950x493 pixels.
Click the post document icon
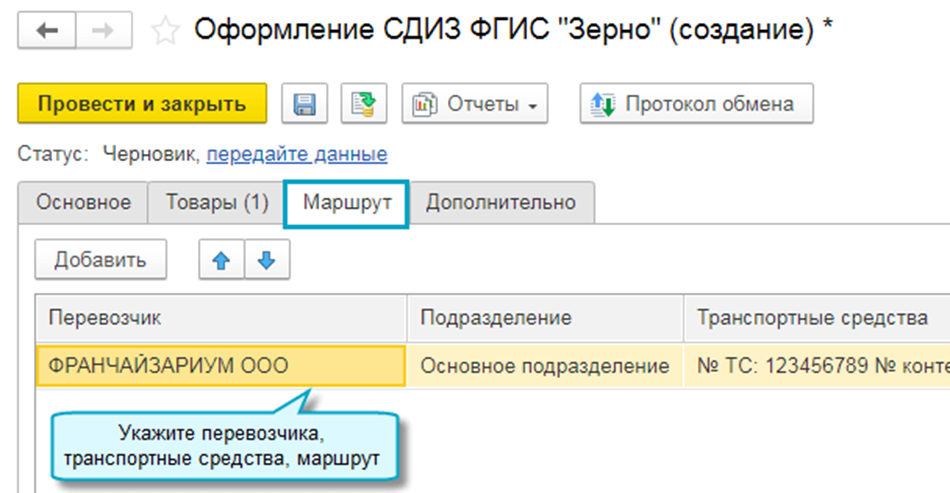(364, 103)
